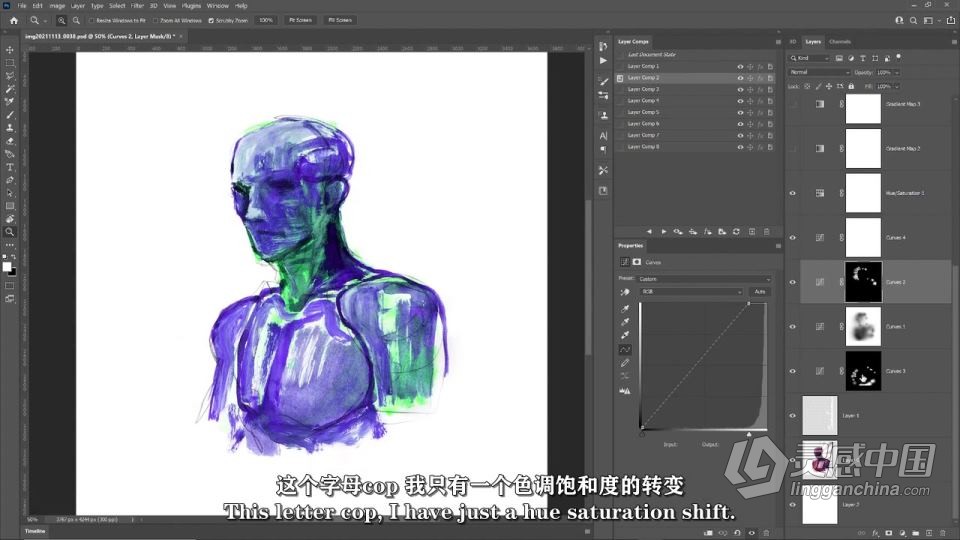The image size is (960, 540).
Task: Open the RGB channel dropdown
Action: pos(691,291)
